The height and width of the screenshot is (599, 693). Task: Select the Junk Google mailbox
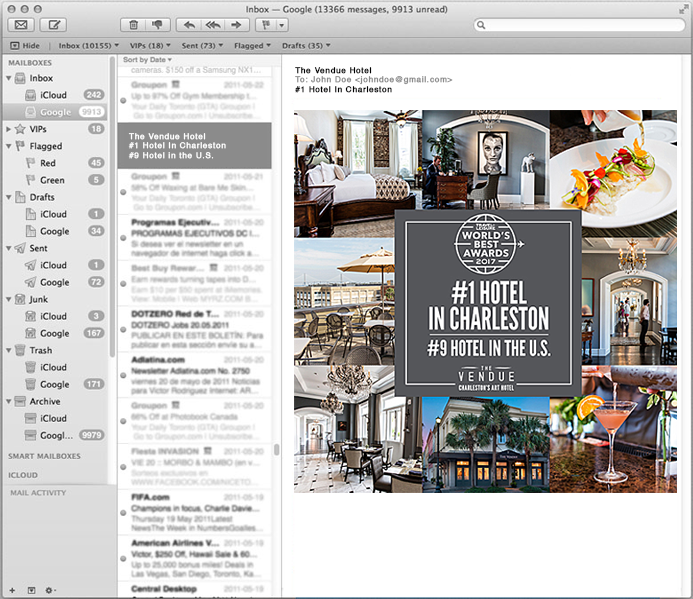(54, 333)
